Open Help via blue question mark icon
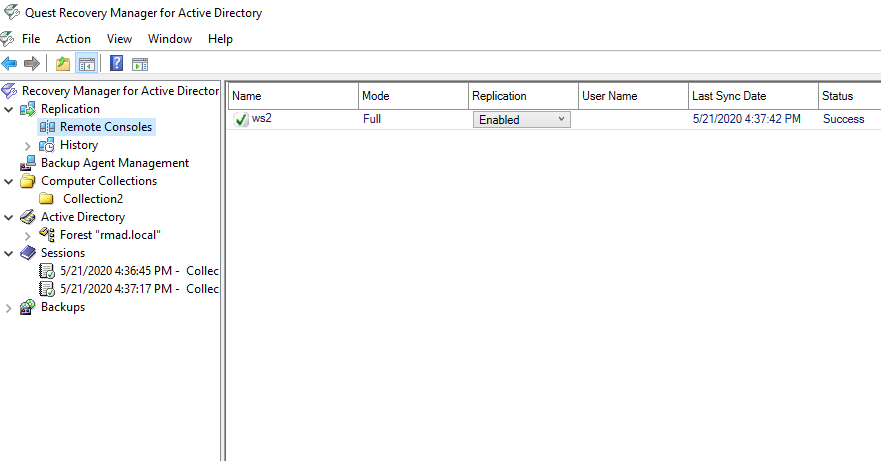This screenshot has width=881, height=461. pyautogui.click(x=116, y=63)
